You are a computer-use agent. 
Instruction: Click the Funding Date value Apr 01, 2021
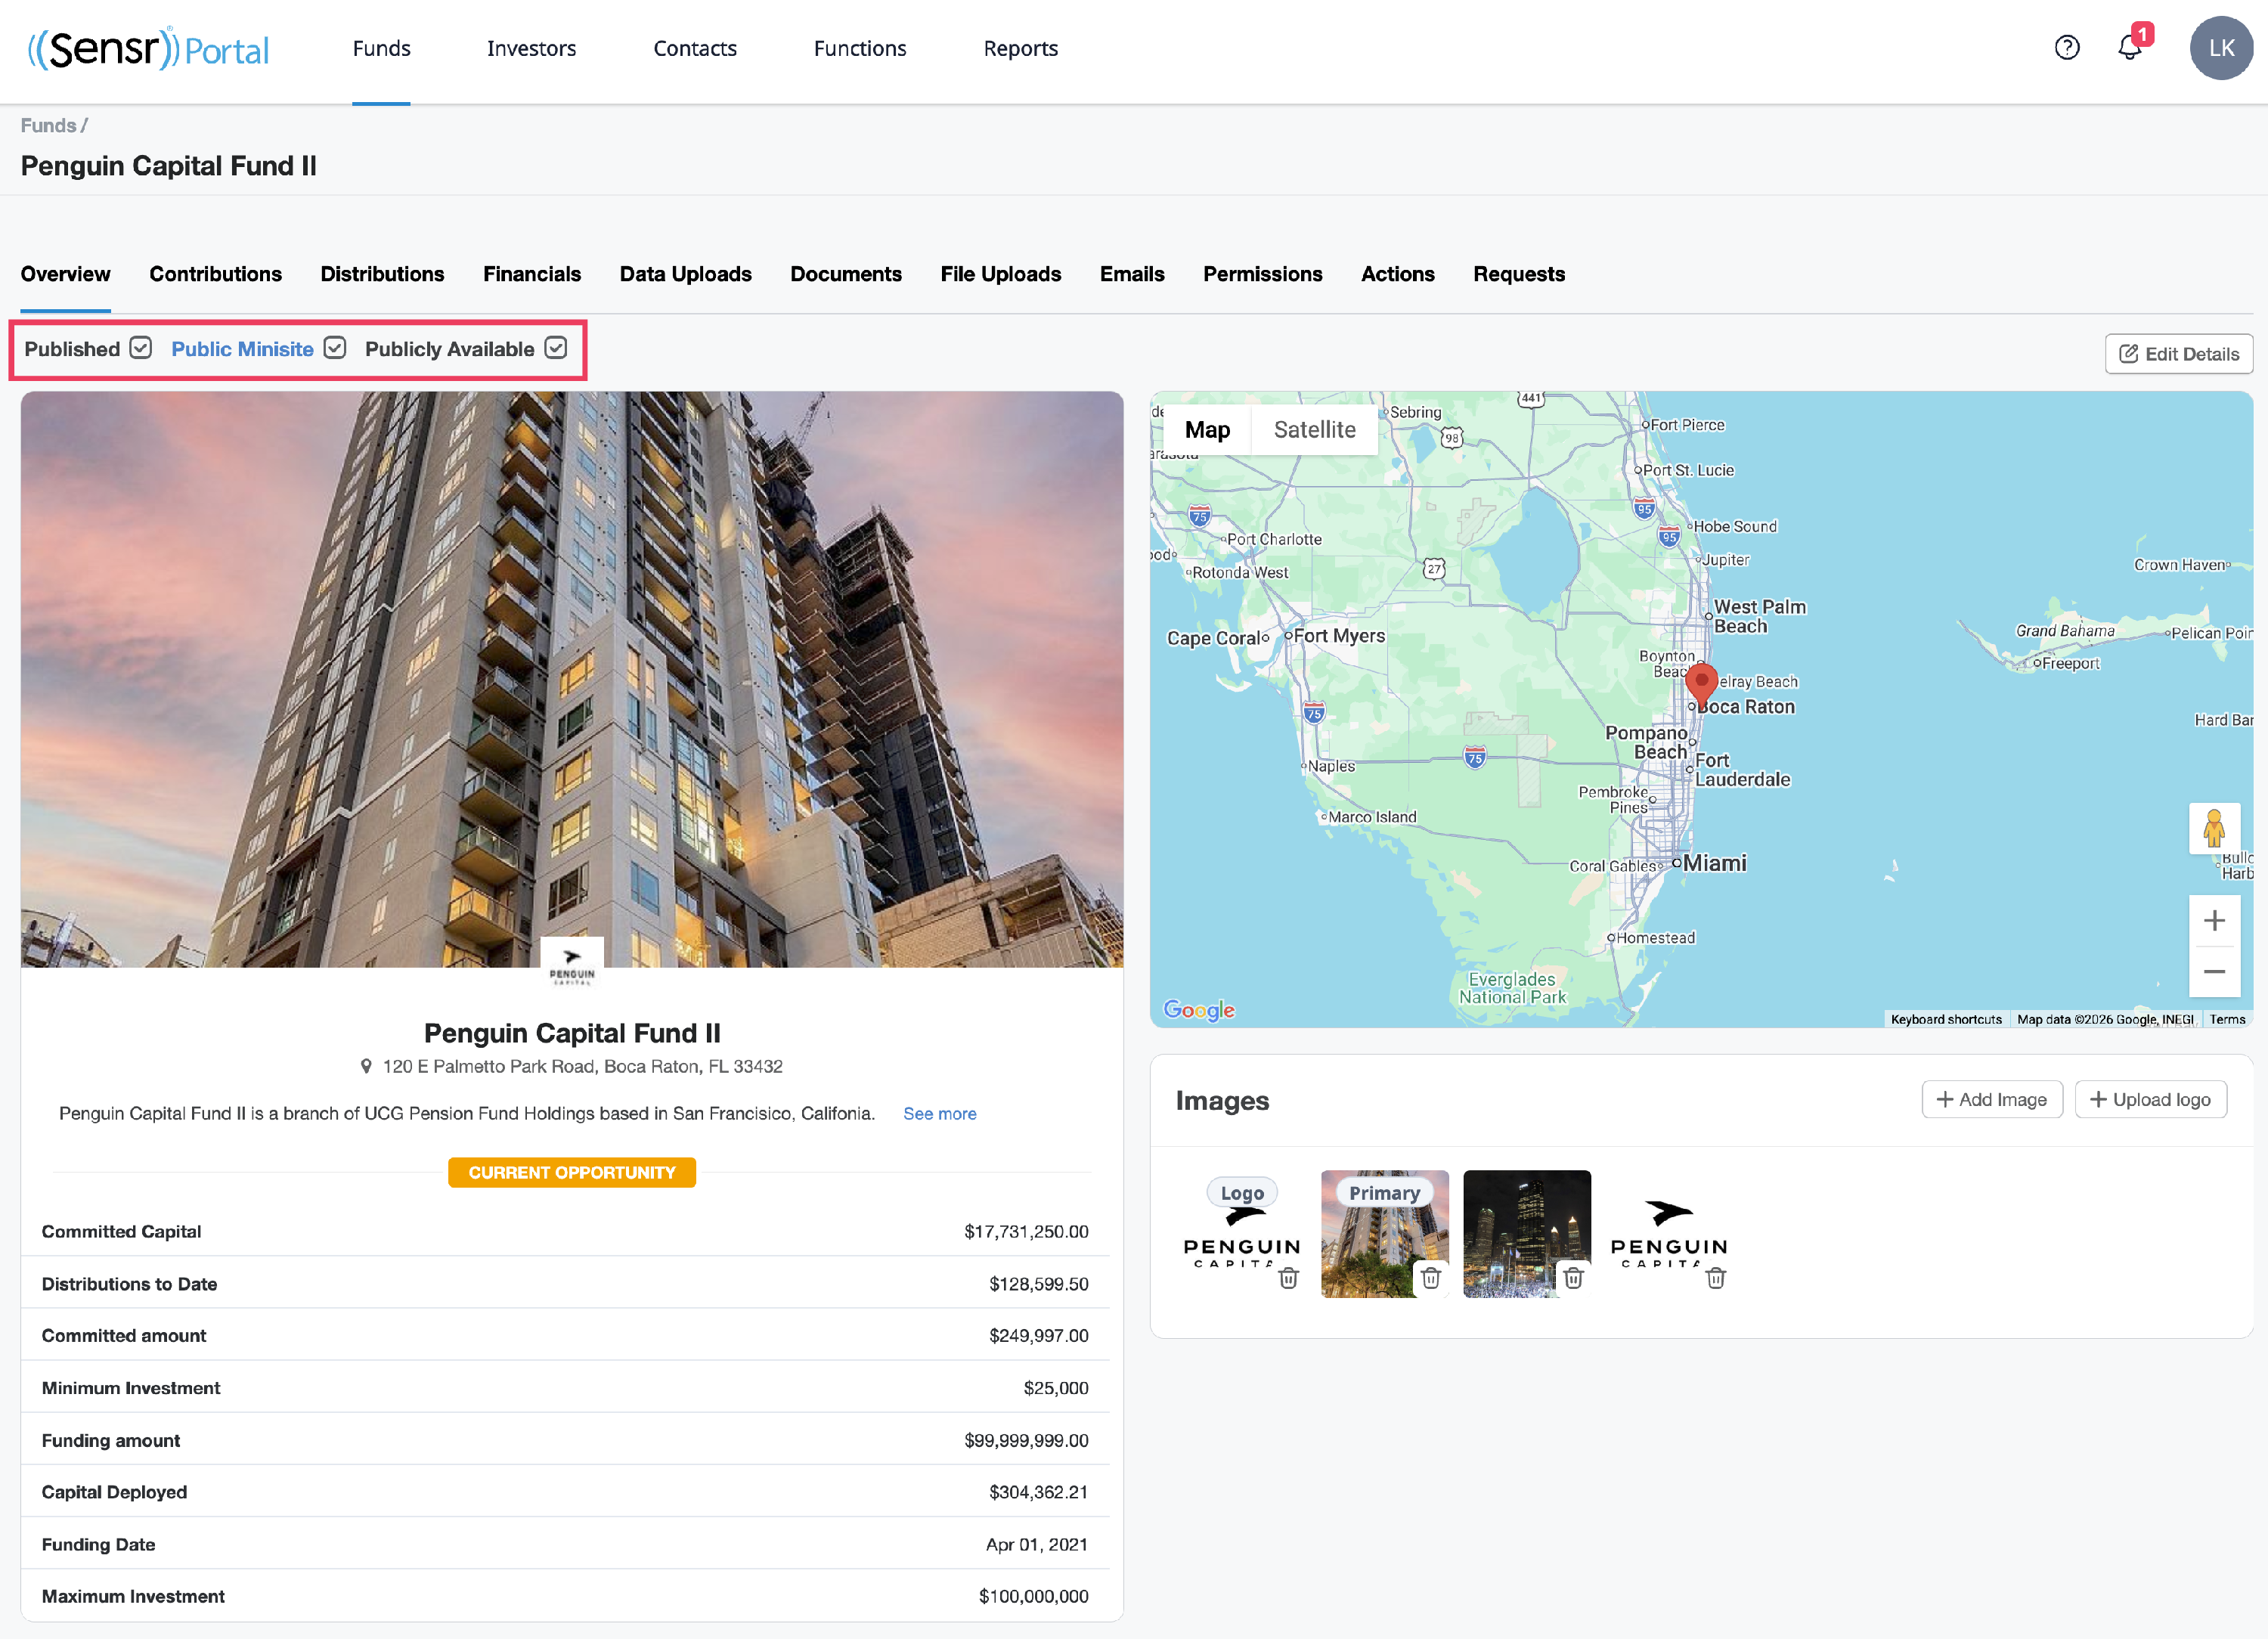[x=1036, y=1545]
